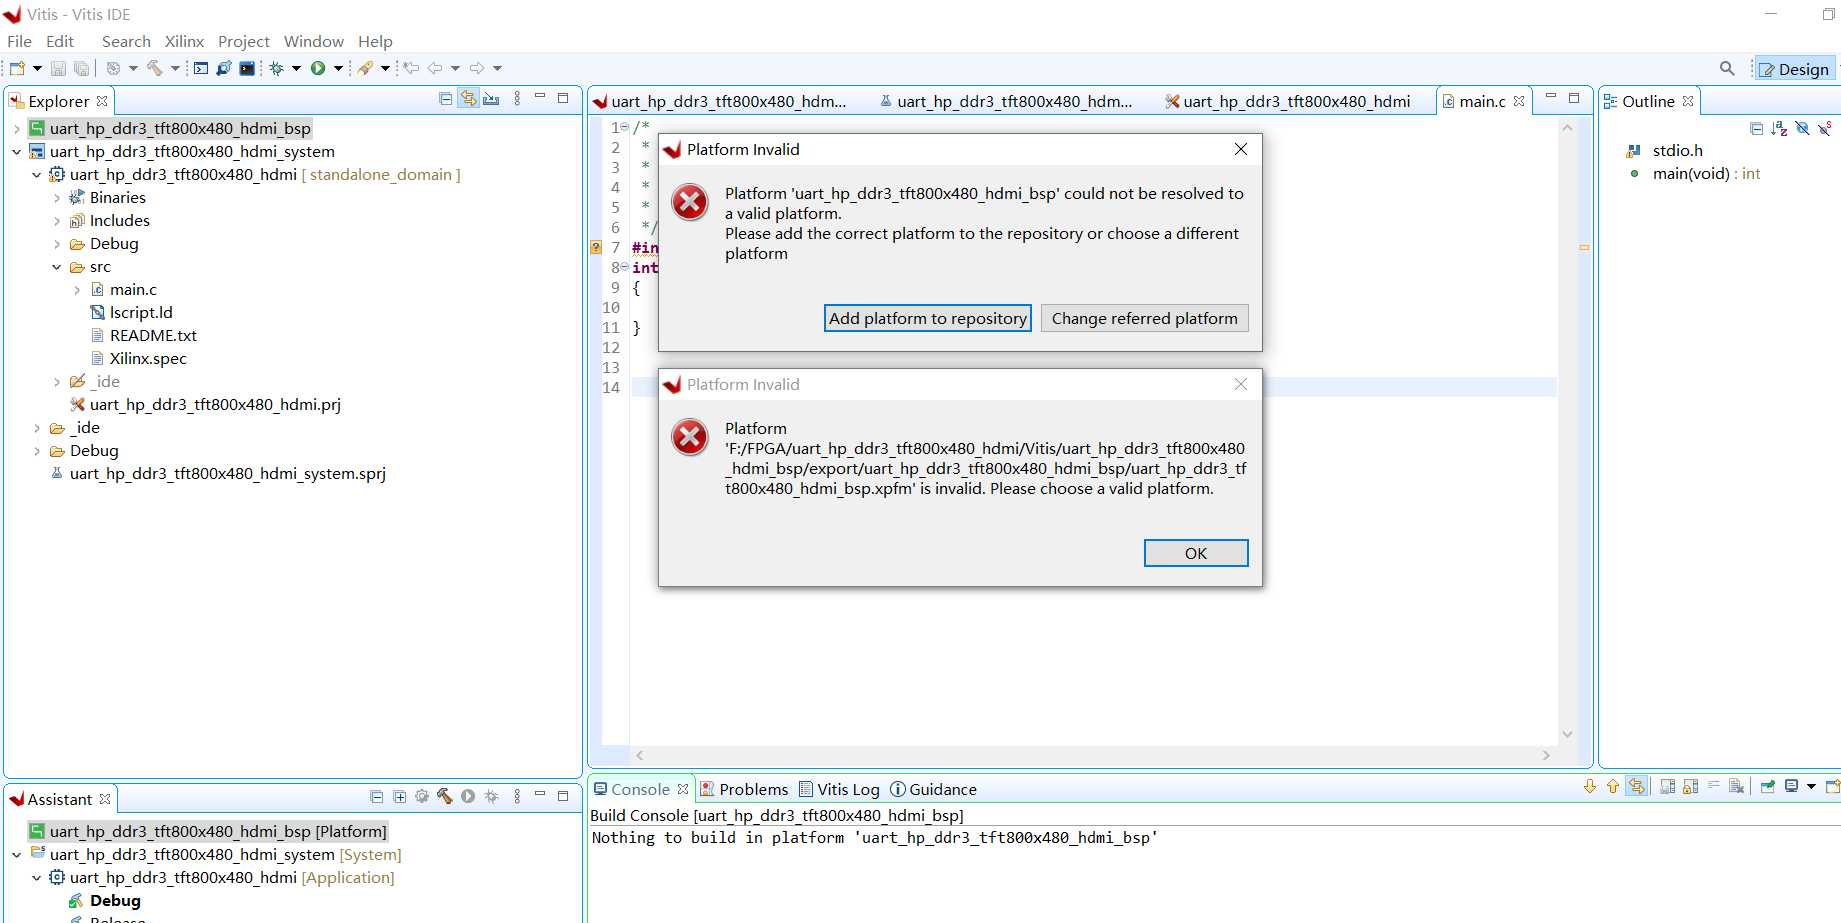
Task: Click the green bug Debug icon
Action: [277, 68]
